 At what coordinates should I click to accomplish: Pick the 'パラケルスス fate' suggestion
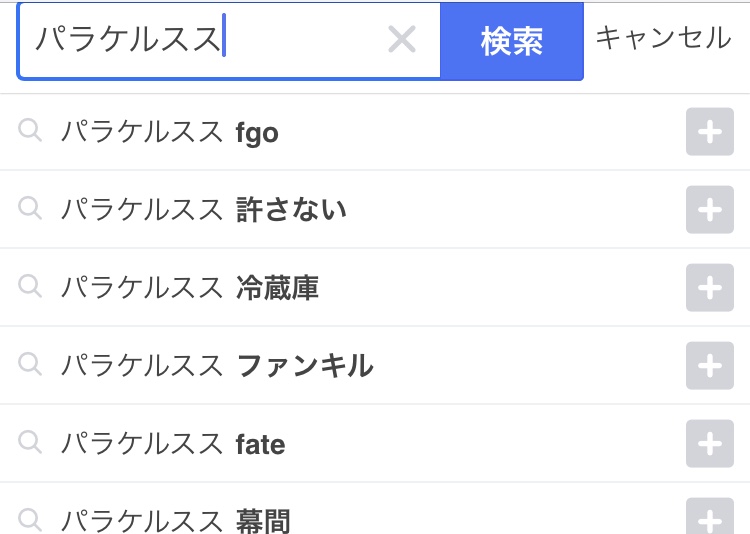(x=173, y=444)
